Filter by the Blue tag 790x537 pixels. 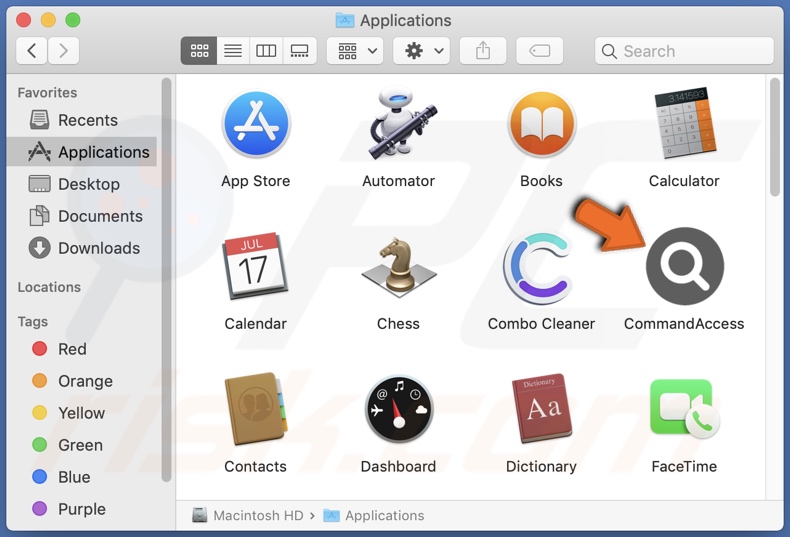(82, 477)
